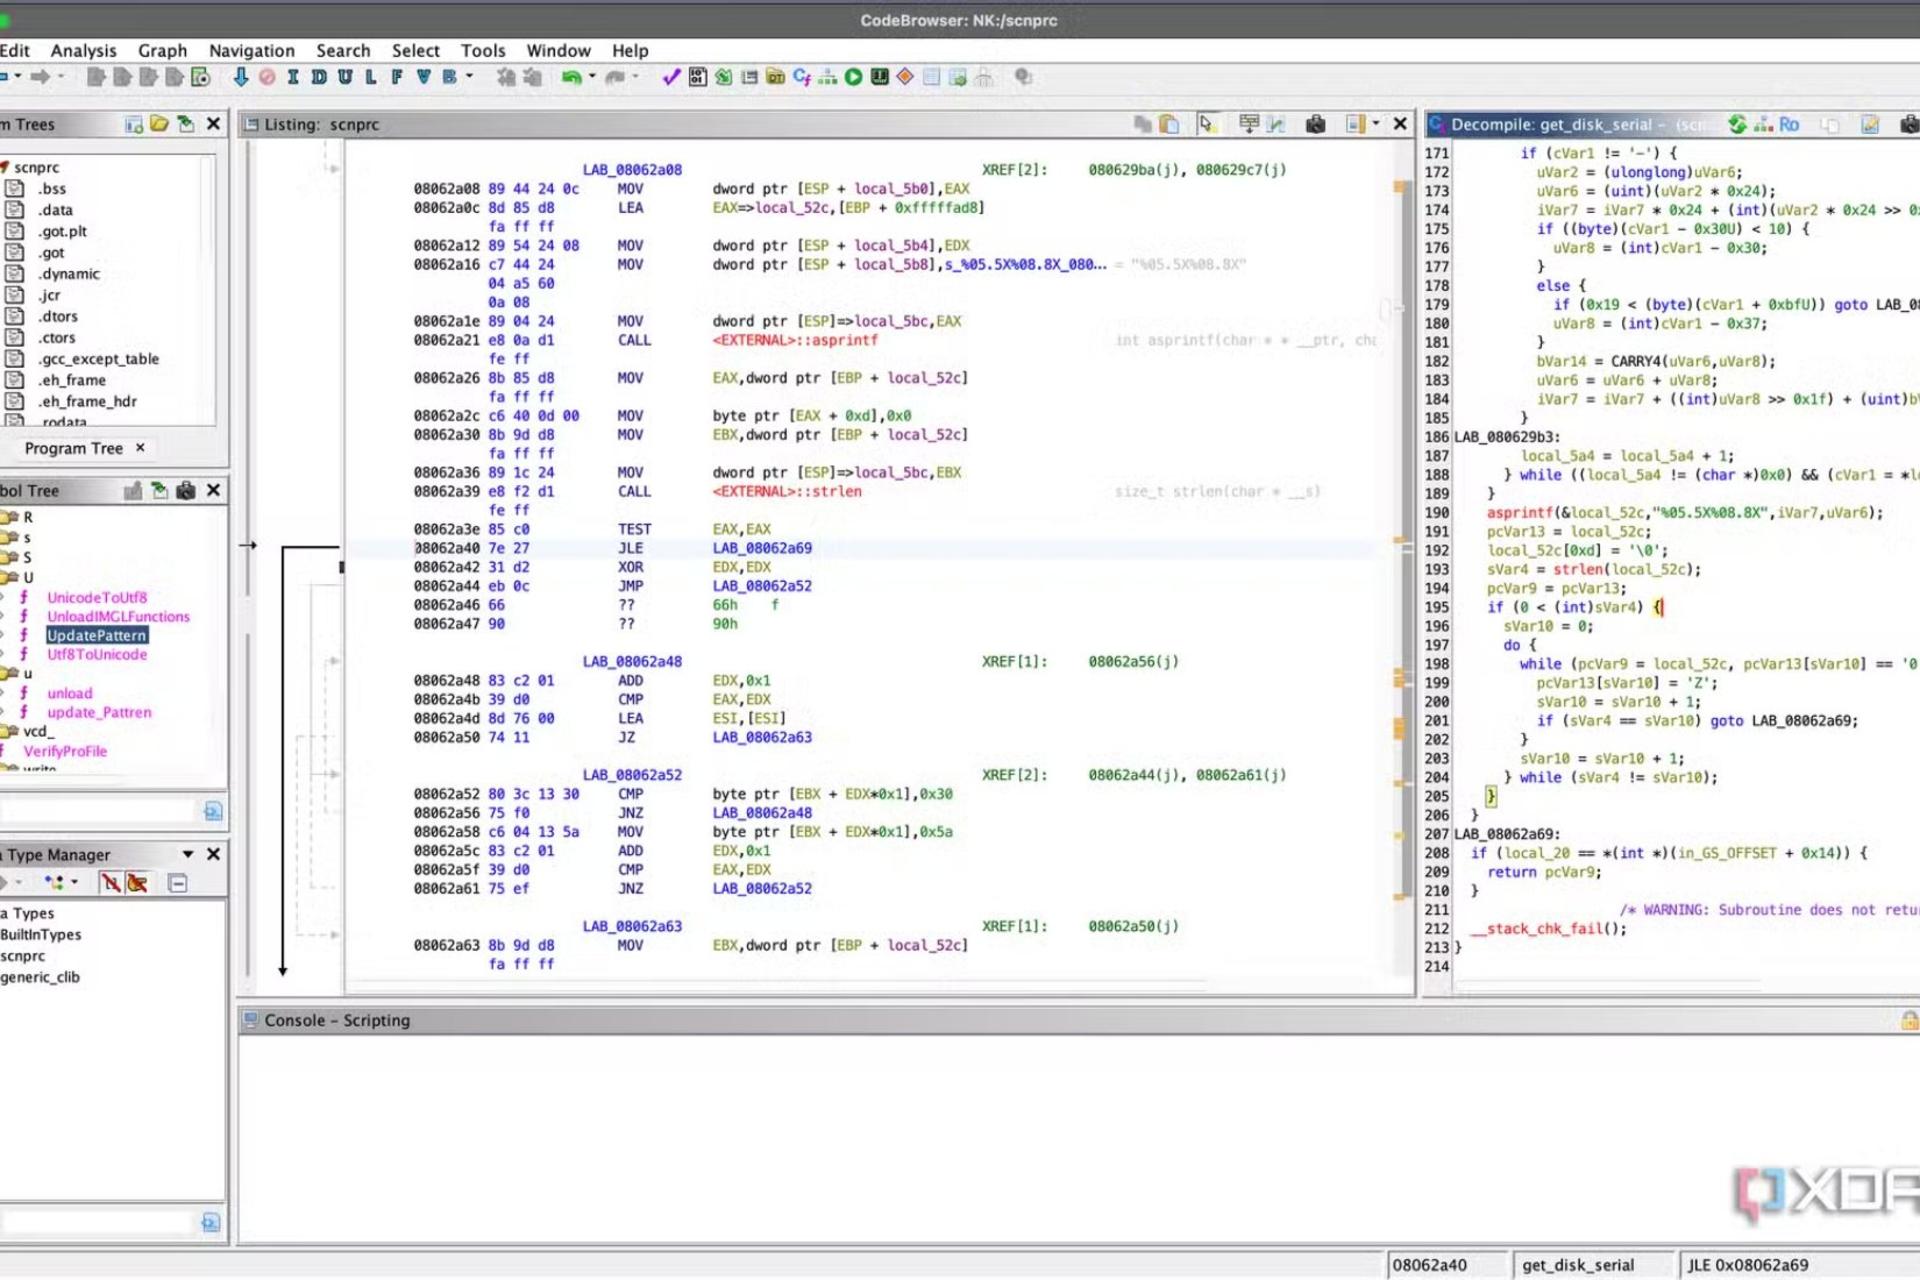Open the Listing fields dropdown arrow

[1376, 124]
